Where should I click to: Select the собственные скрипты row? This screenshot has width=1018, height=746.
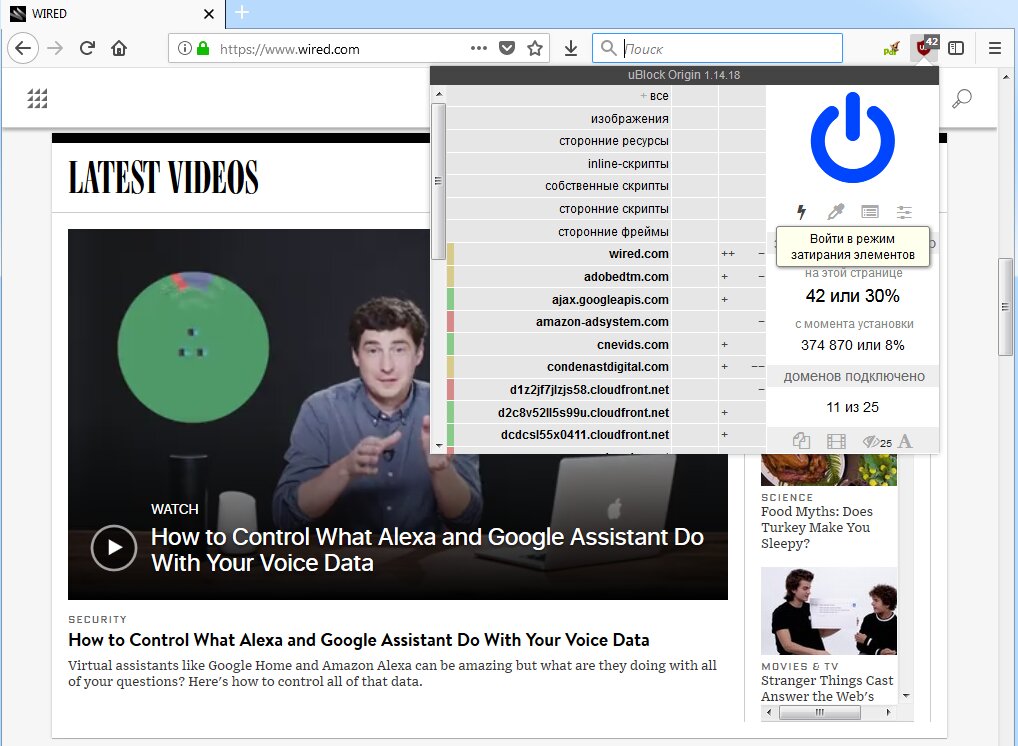[558, 186]
